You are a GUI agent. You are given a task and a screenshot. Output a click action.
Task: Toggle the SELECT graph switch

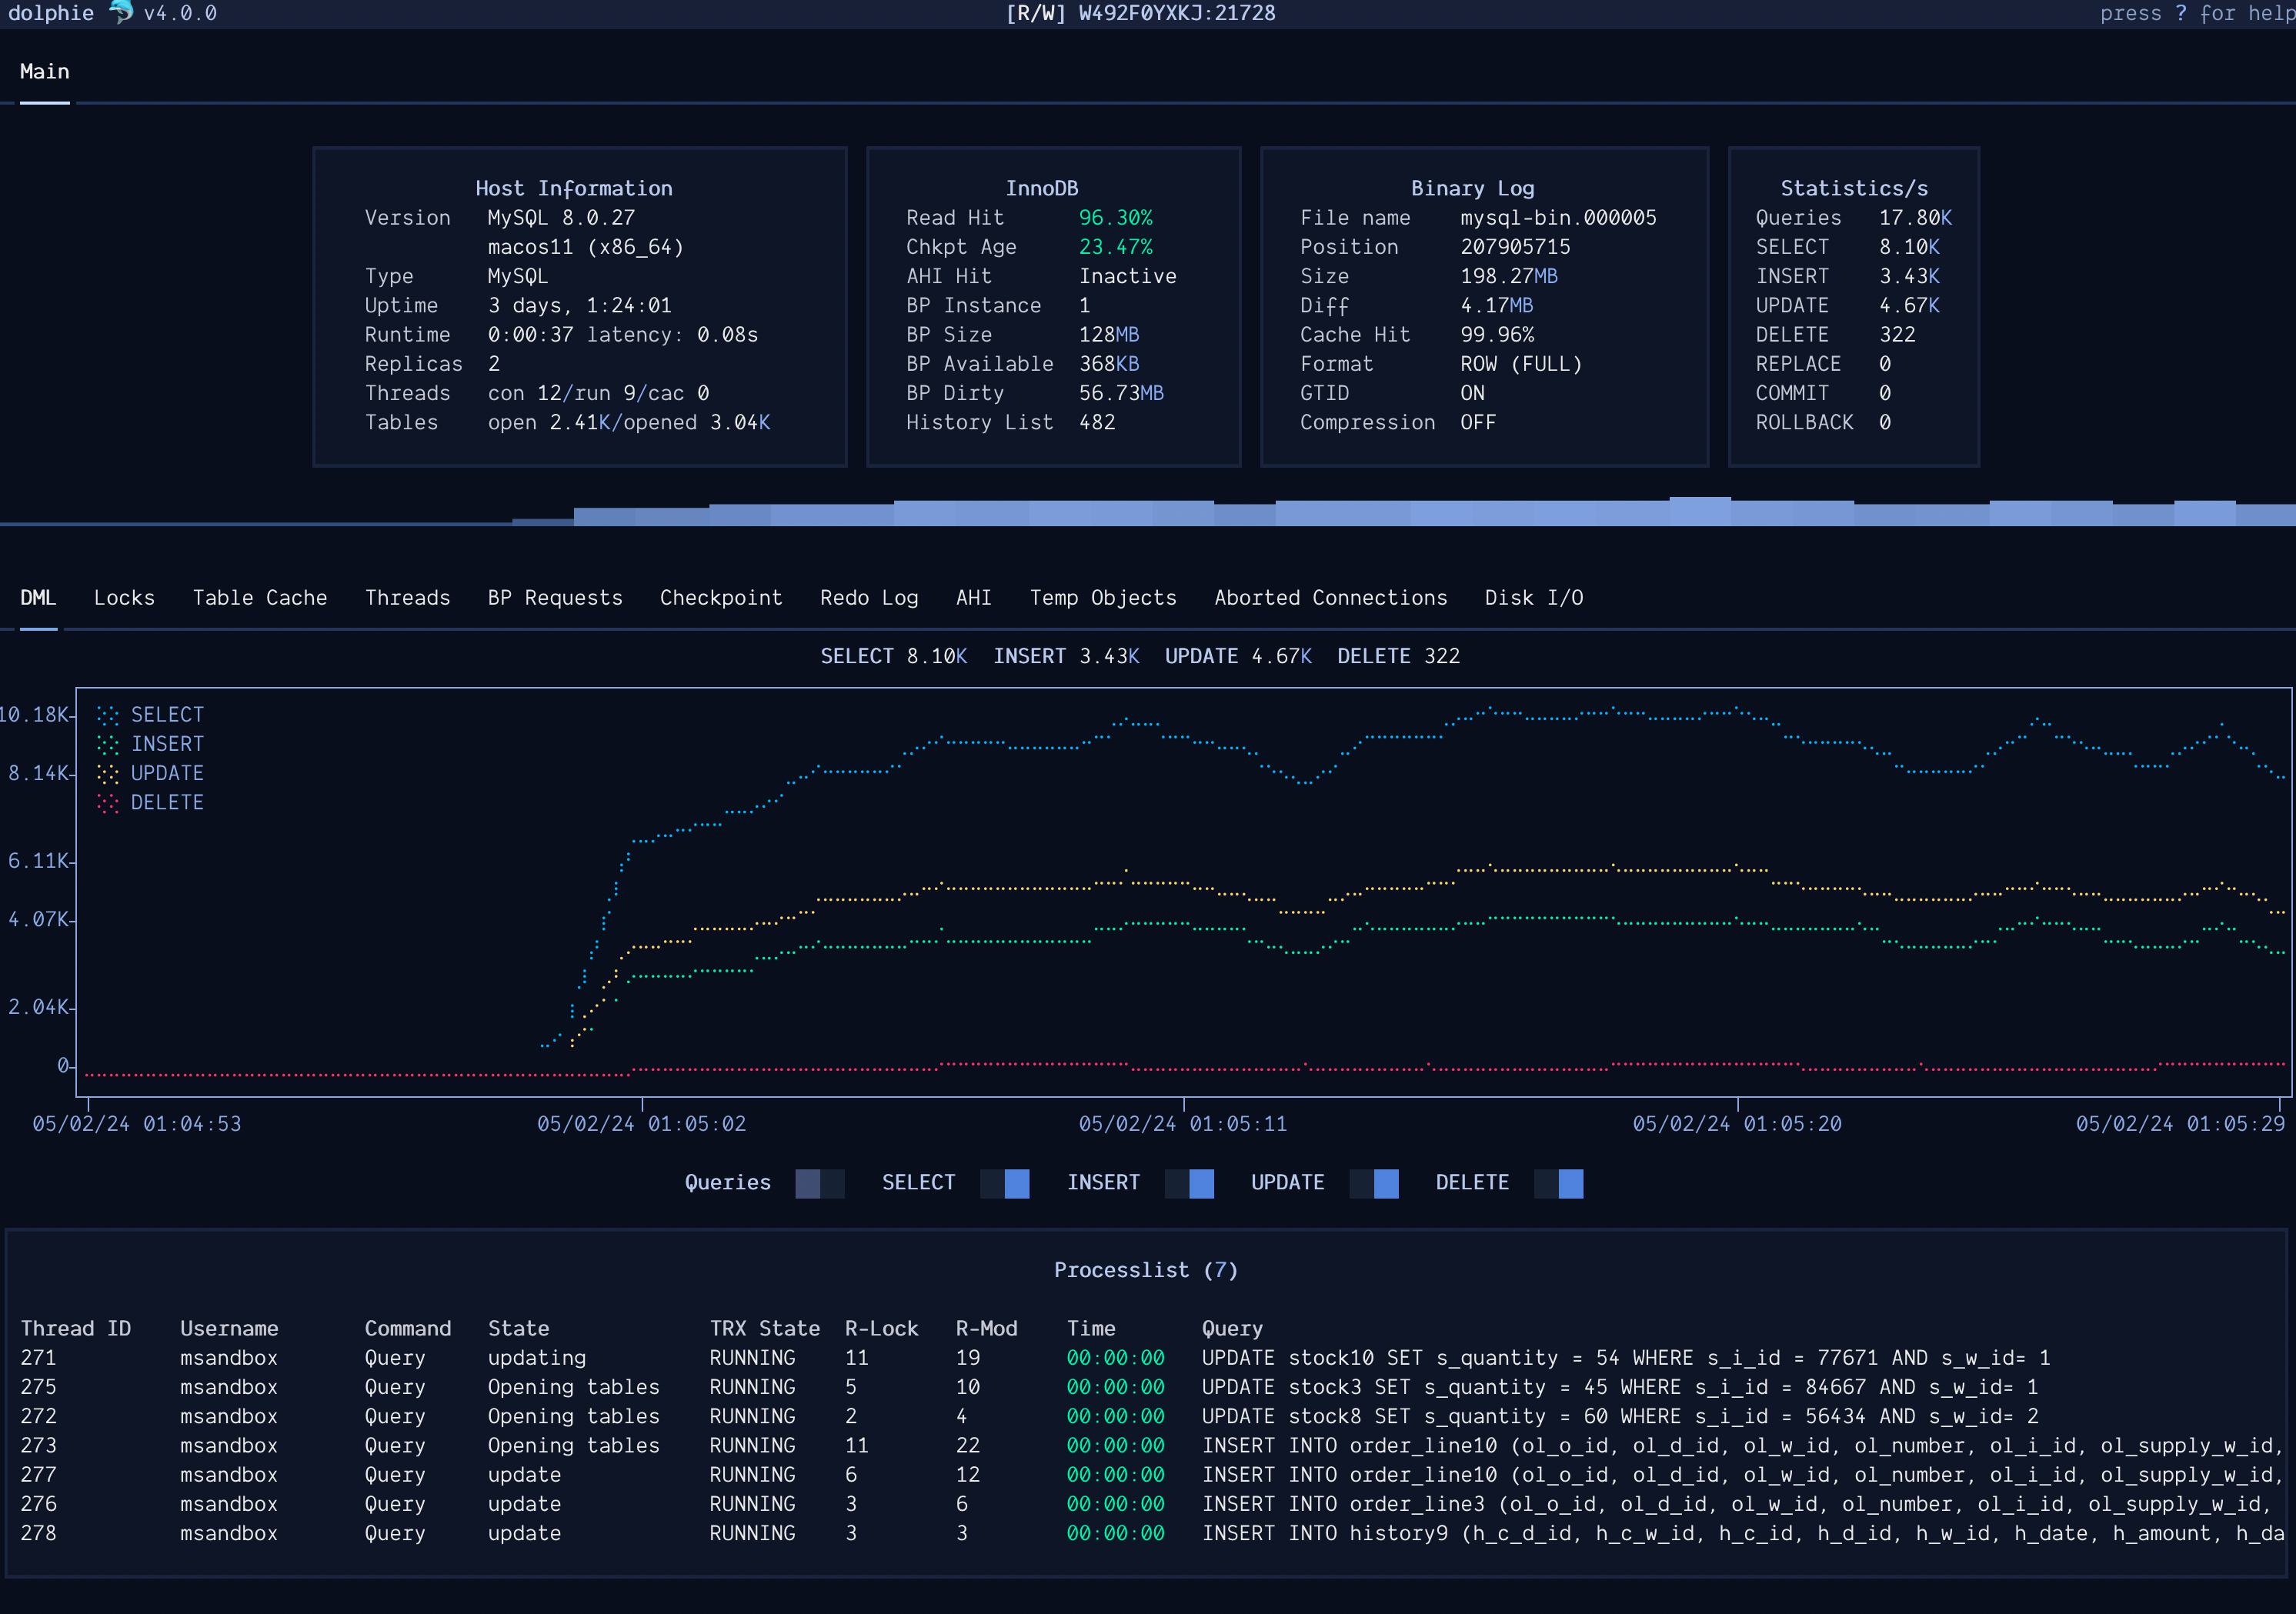pyautogui.click(x=1004, y=1183)
